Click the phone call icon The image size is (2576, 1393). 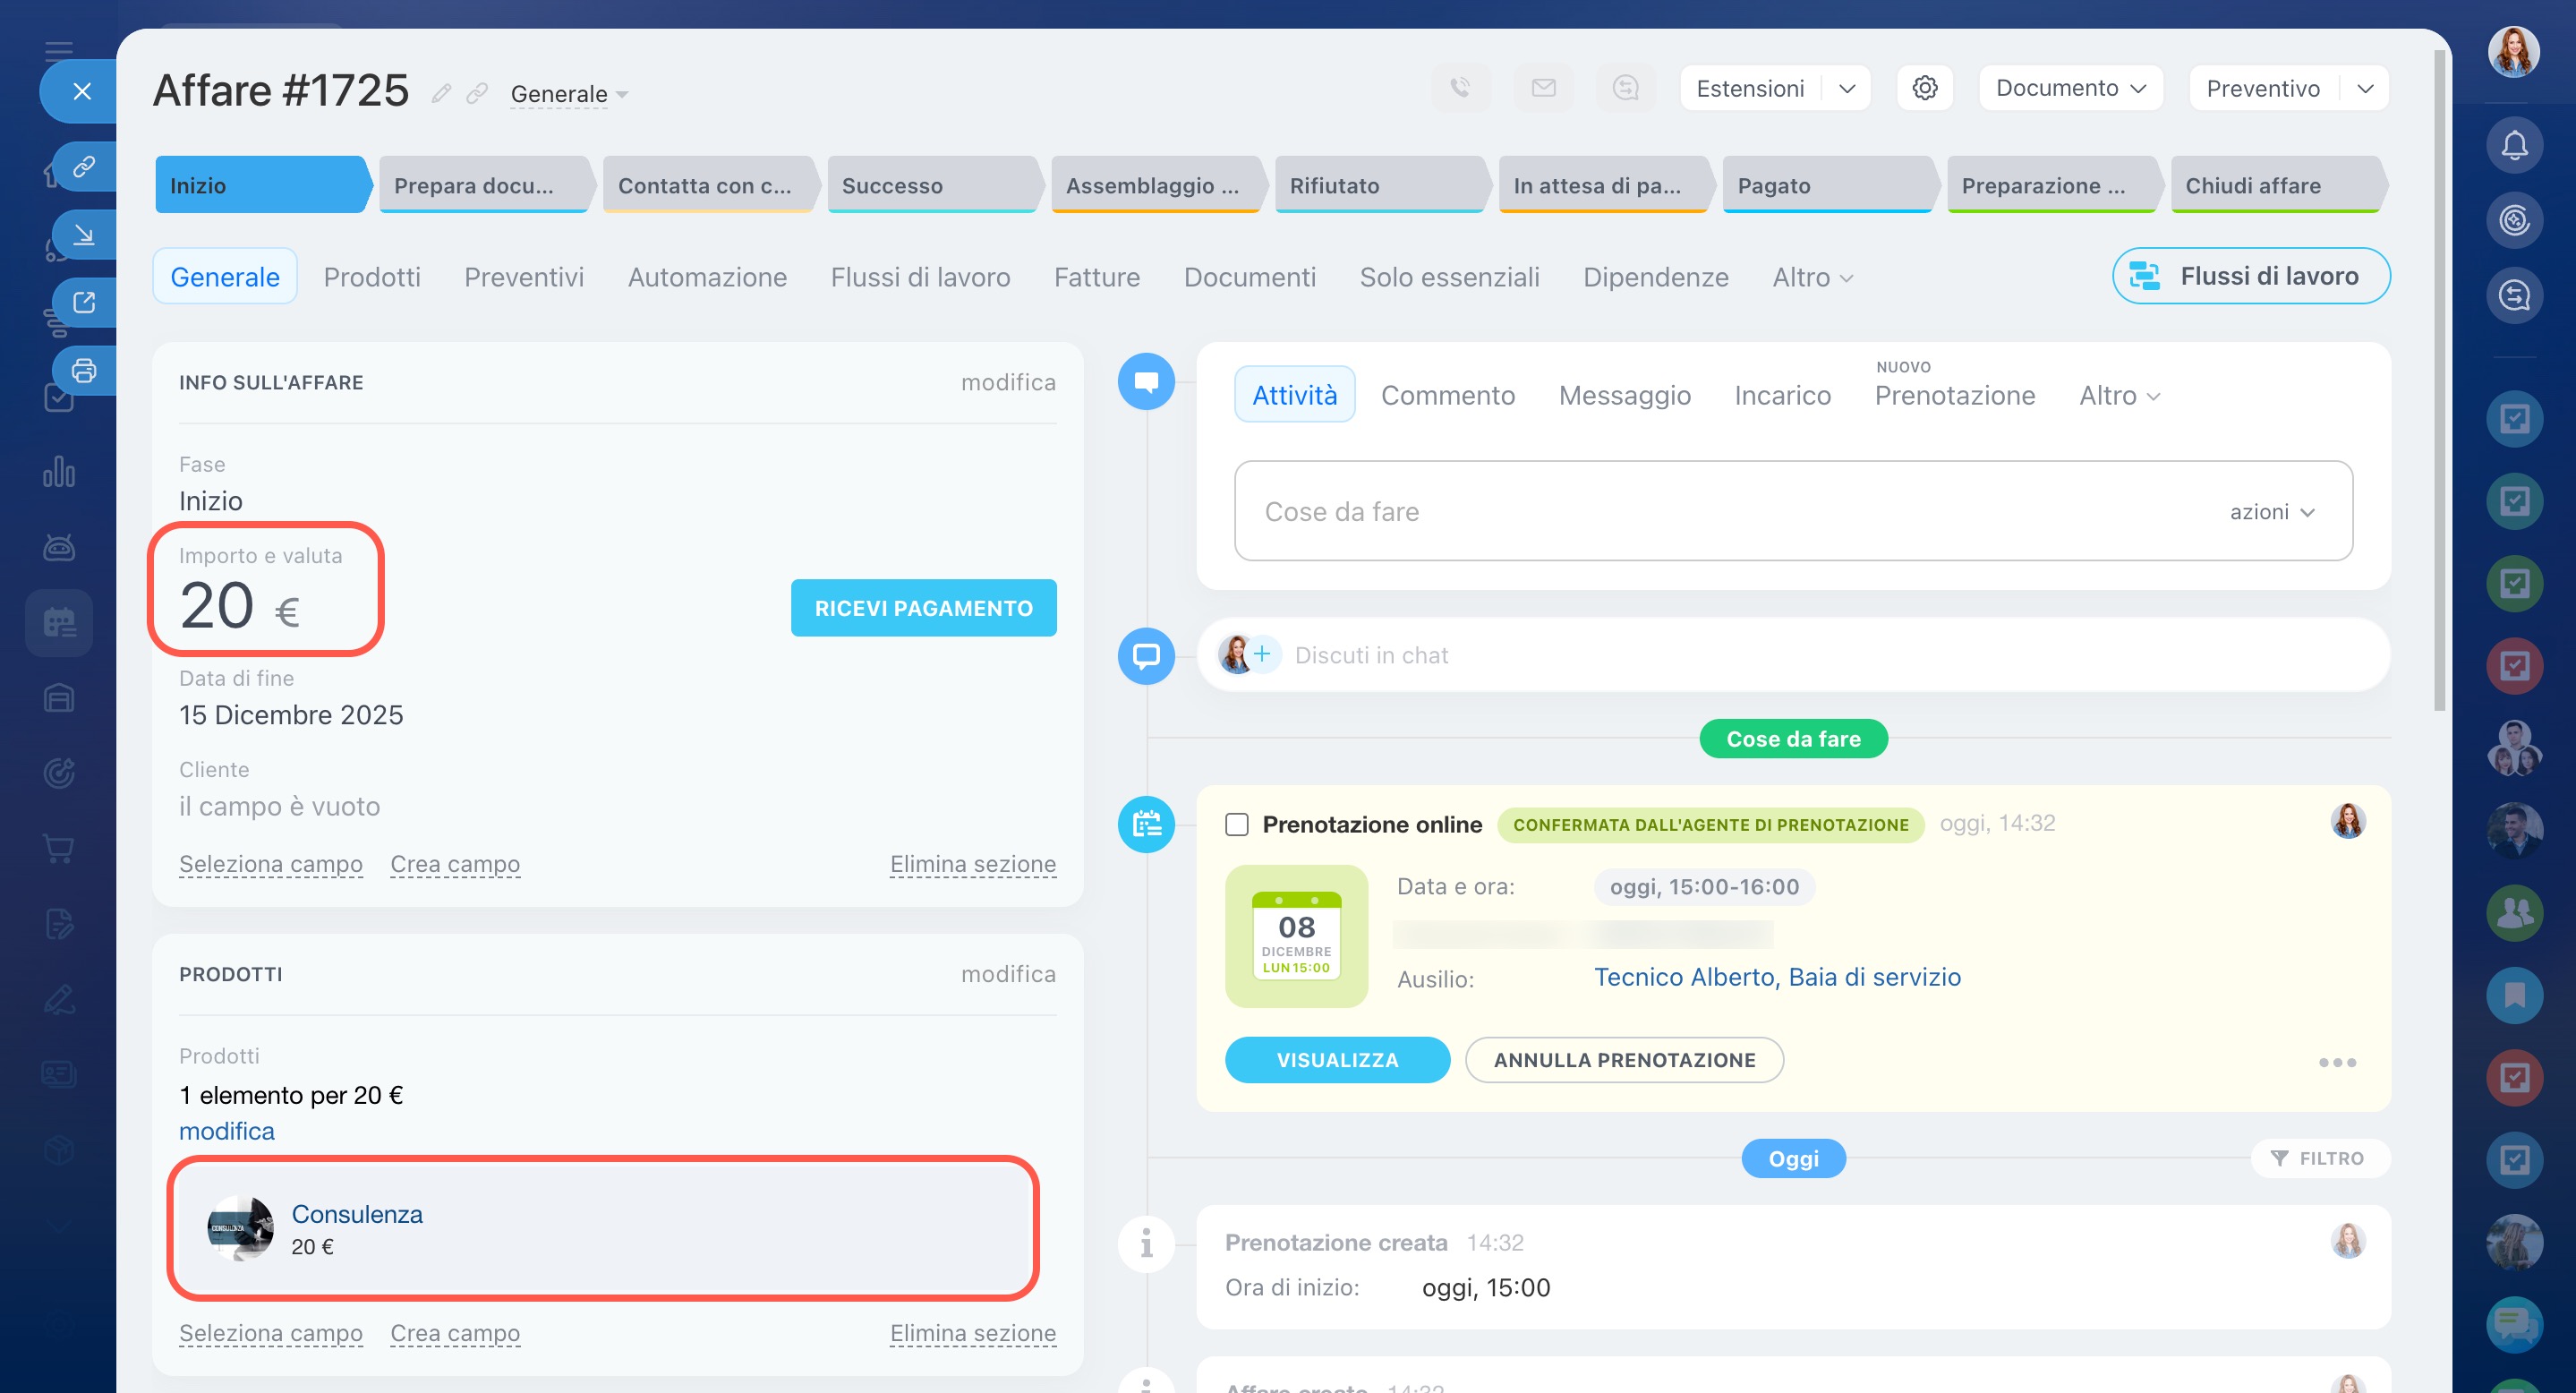point(1460,88)
